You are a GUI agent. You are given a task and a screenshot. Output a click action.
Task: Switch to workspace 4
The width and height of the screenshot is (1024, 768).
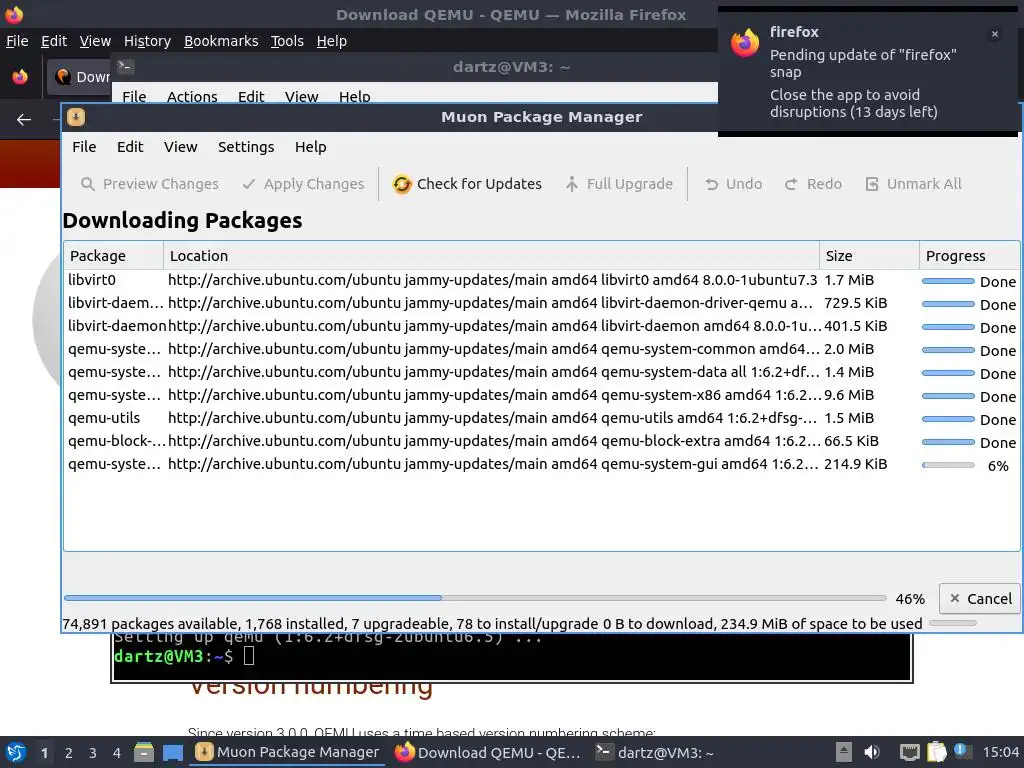tap(117, 753)
